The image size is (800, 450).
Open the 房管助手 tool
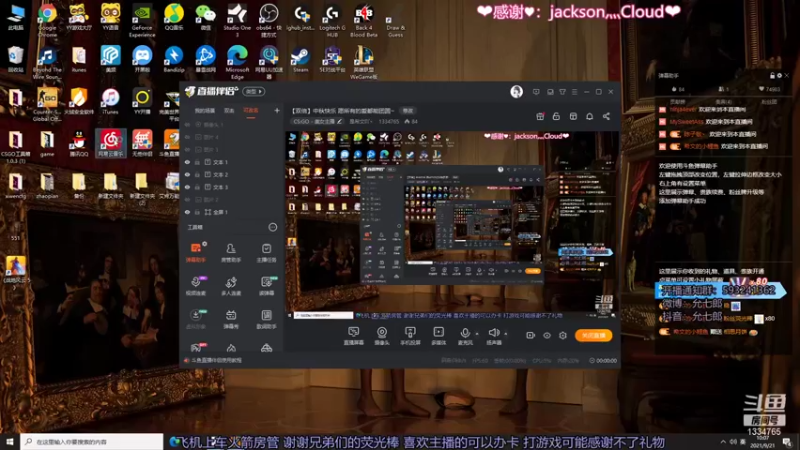pyautogui.click(x=231, y=253)
